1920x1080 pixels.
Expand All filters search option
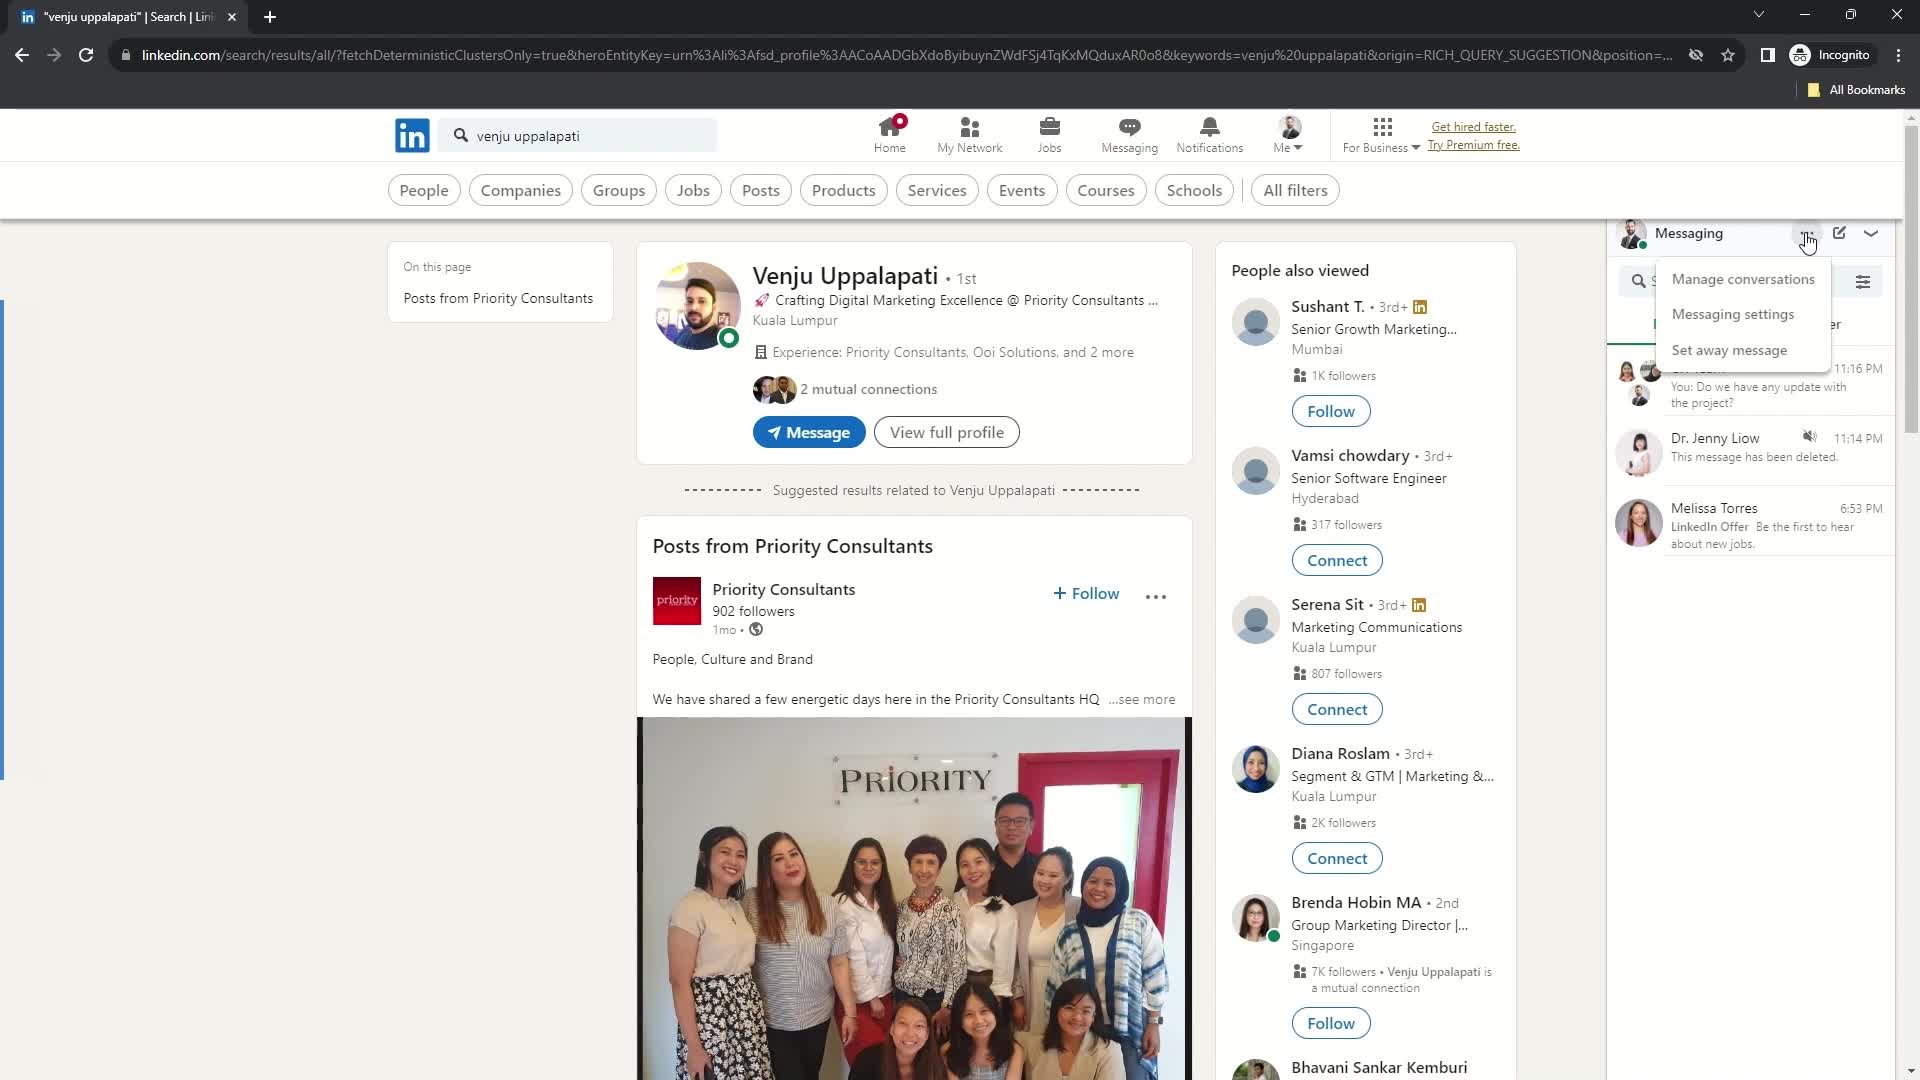[1296, 190]
